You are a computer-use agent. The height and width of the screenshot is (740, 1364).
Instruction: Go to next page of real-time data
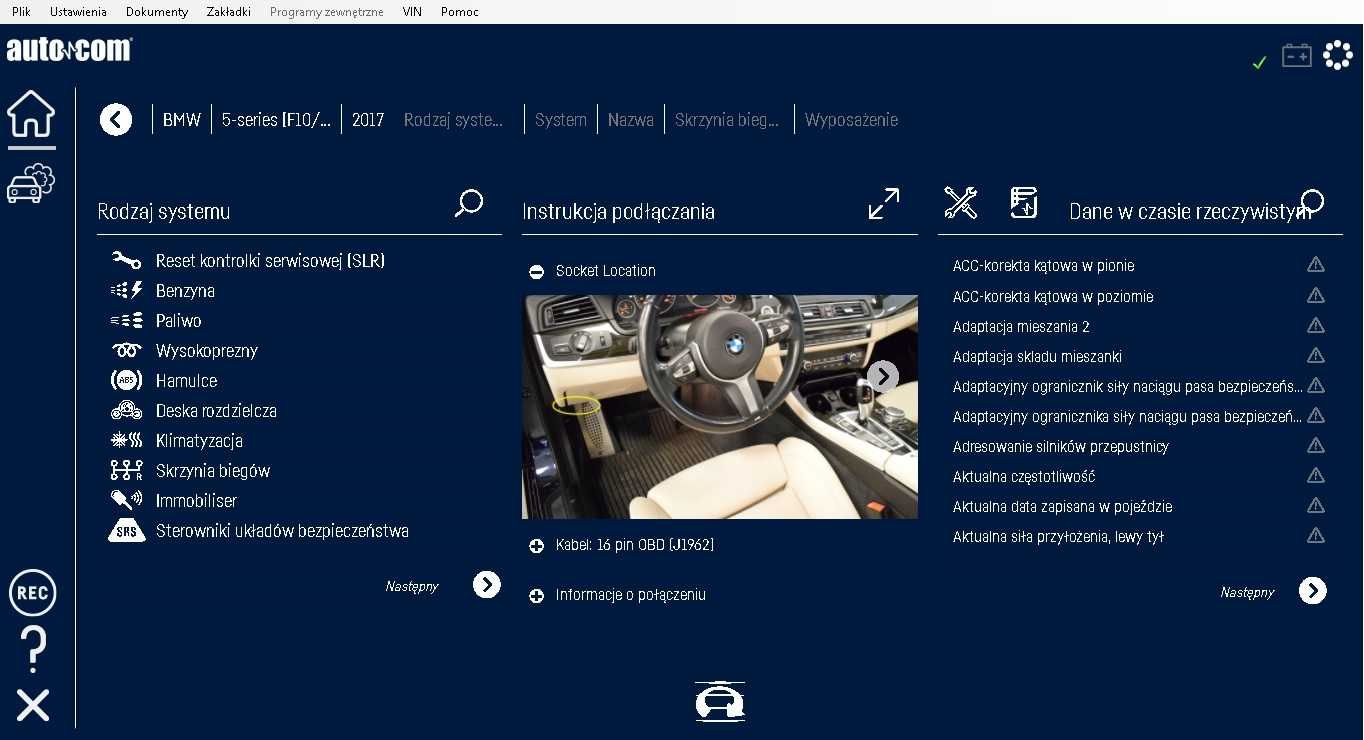[x=1313, y=591]
